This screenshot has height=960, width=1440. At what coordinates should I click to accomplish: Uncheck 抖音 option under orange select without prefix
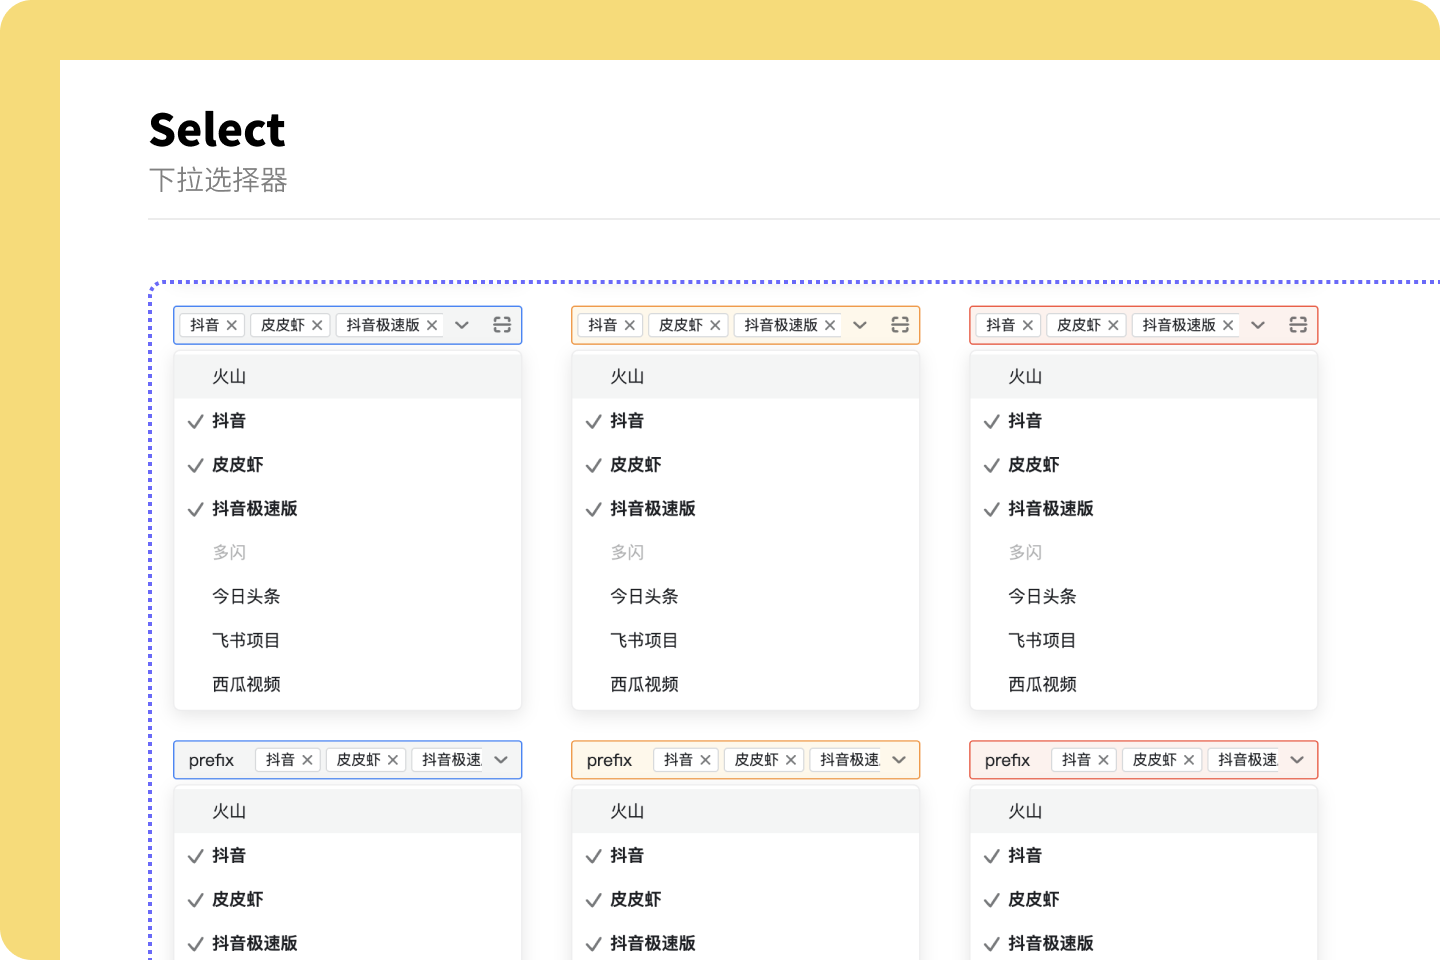(x=746, y=421)
